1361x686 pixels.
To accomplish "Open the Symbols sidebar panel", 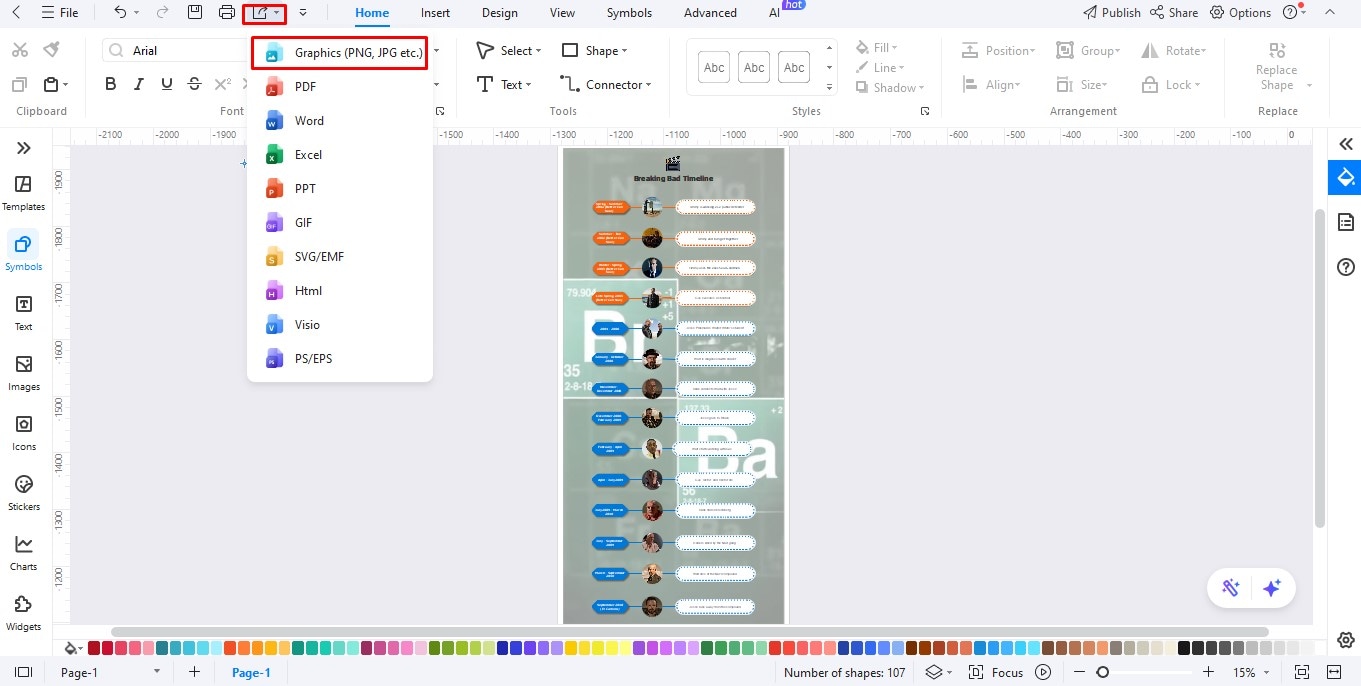I will tap(24, 253).
